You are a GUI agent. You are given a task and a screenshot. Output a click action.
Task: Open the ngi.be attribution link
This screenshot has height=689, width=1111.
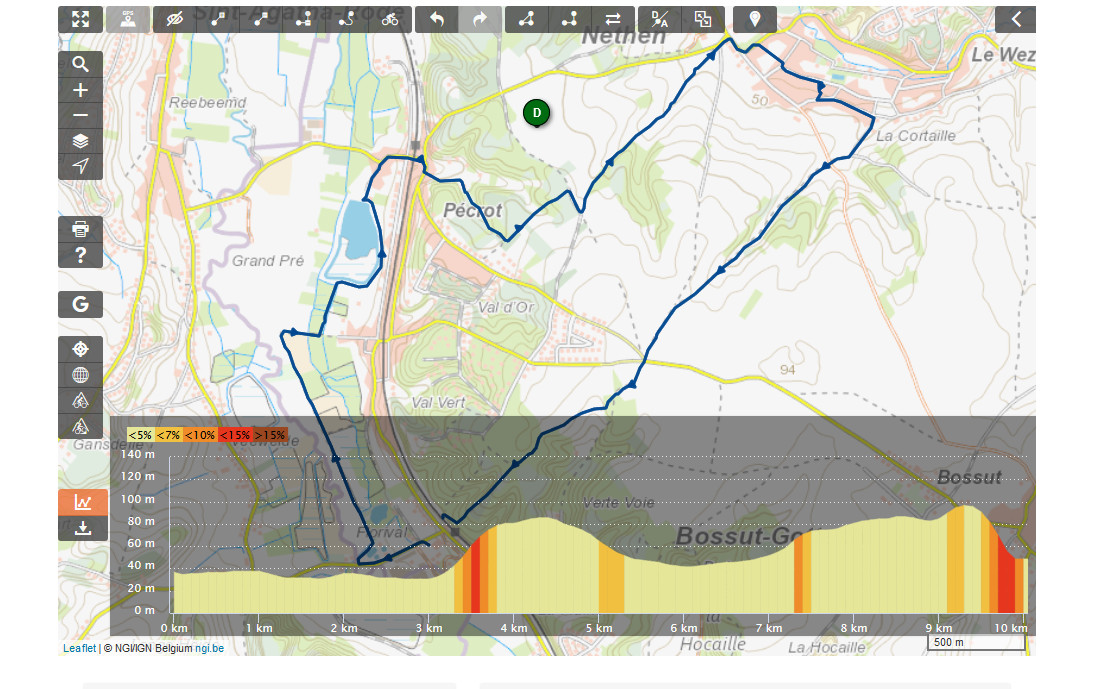pyautogui.click(x=209, y=648)
